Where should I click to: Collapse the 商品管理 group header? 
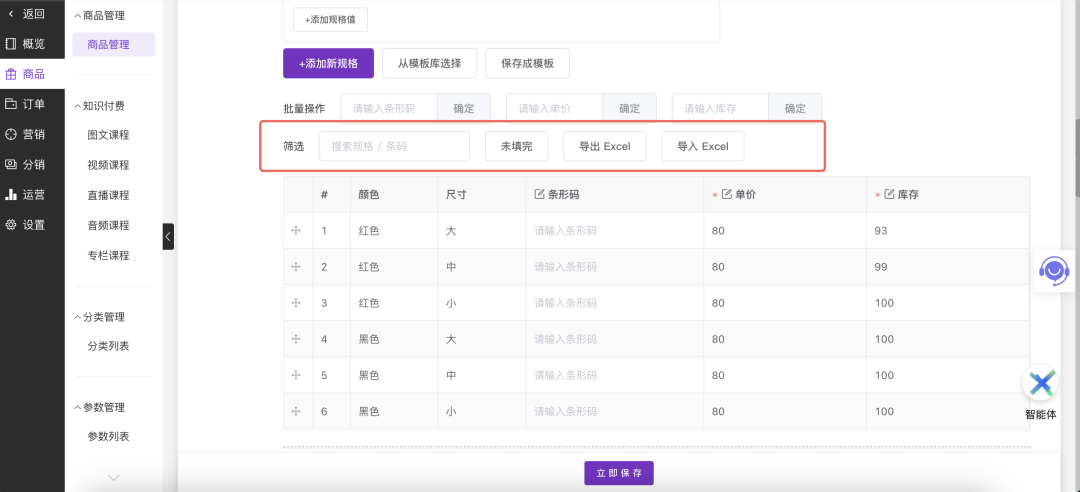[100, 15]
